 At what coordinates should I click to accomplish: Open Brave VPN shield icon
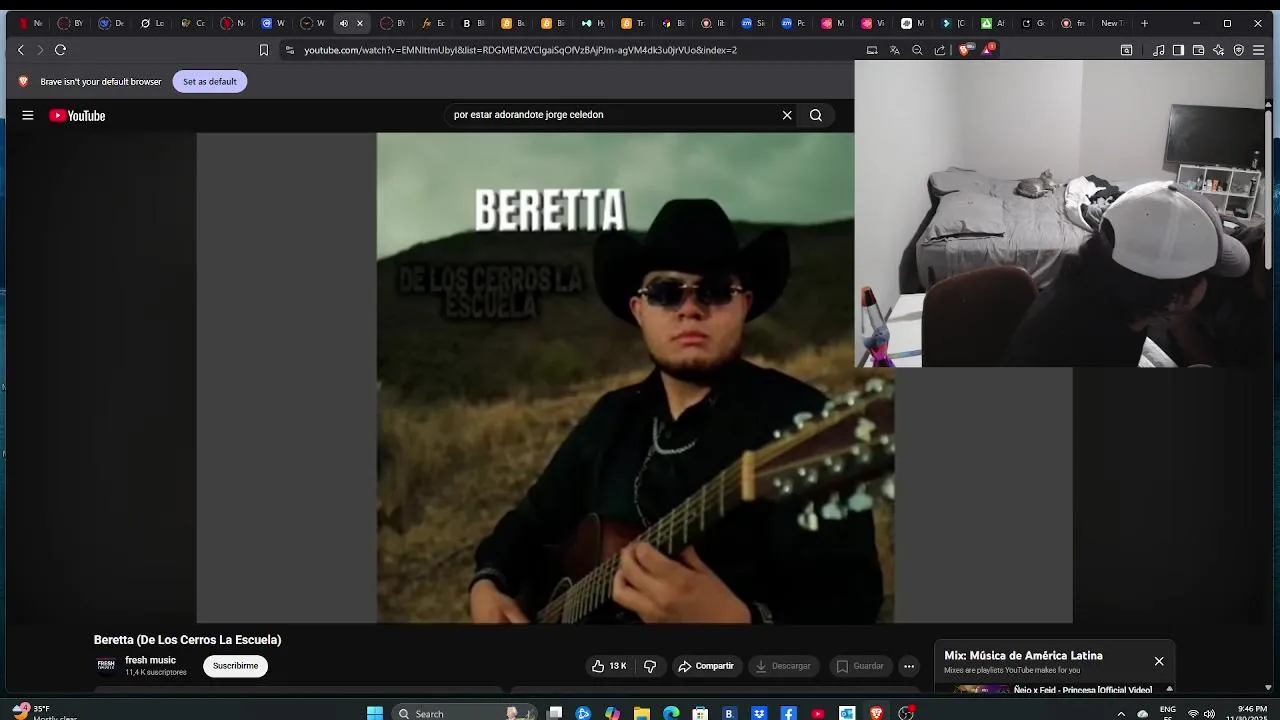[x=1238, y=50]
